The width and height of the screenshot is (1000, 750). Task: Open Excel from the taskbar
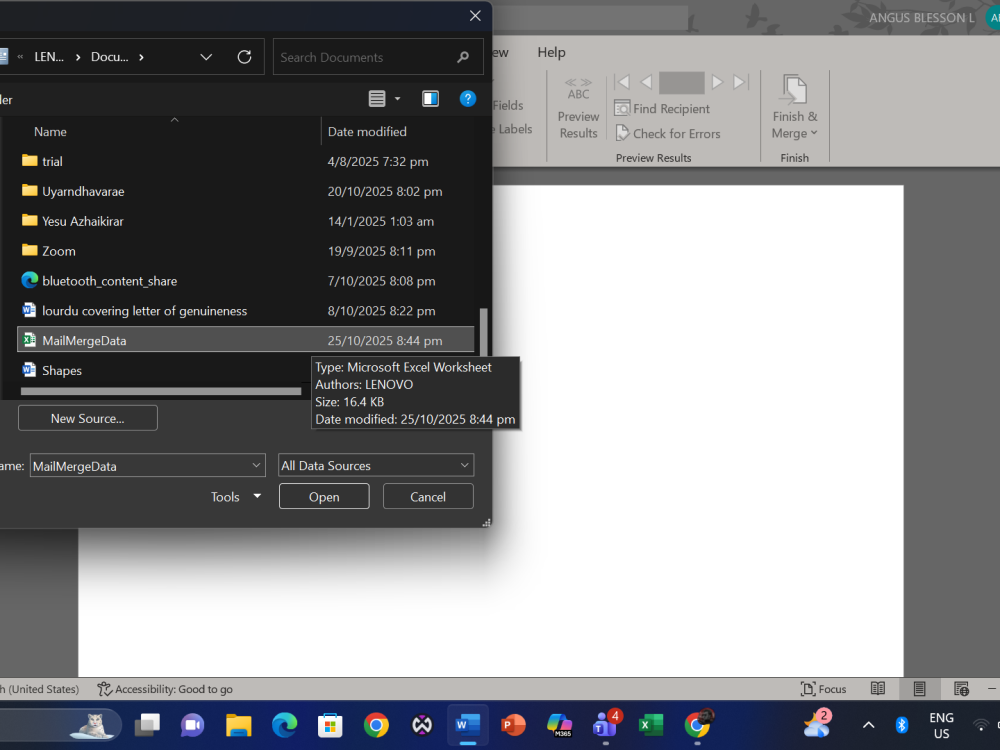tap(651, 725)
